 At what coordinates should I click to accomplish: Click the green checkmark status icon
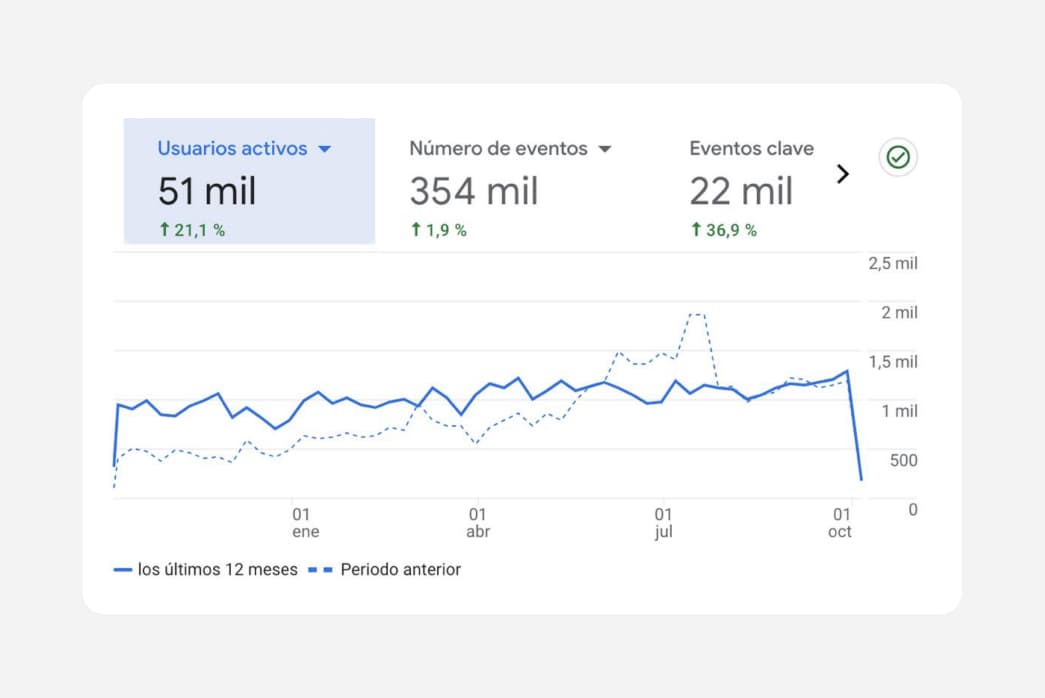point(898,157)
